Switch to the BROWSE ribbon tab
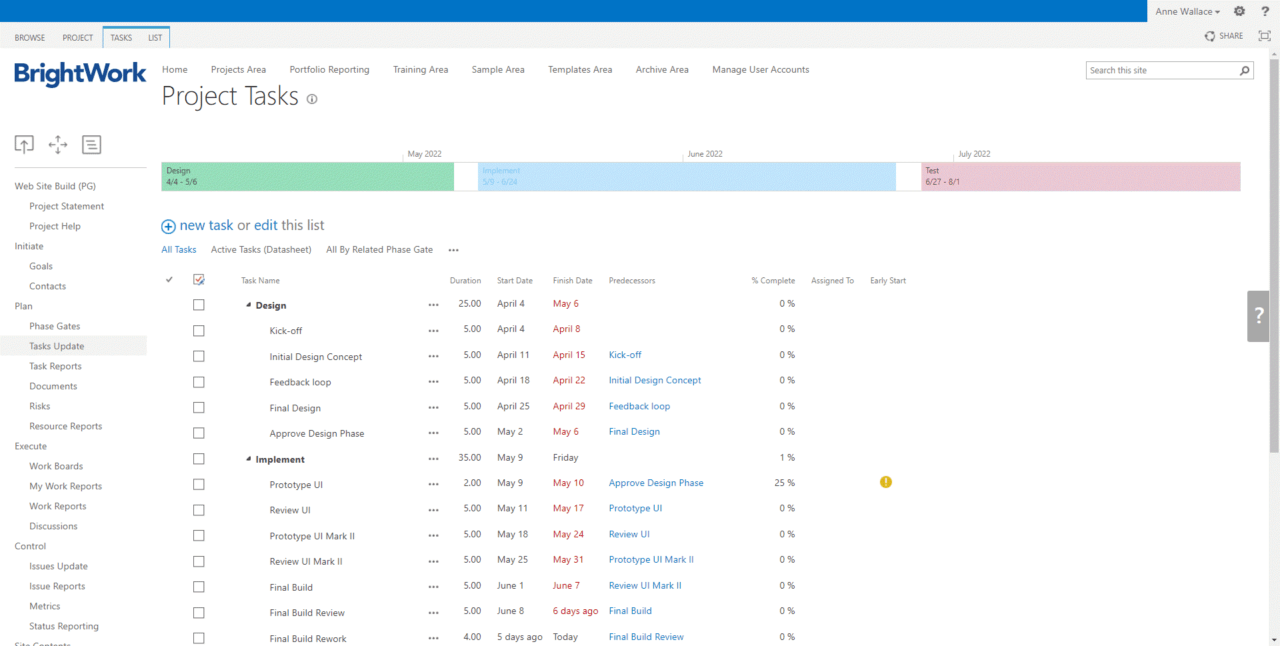This screenshot has height=646, width=1280. tap(29, 36)
